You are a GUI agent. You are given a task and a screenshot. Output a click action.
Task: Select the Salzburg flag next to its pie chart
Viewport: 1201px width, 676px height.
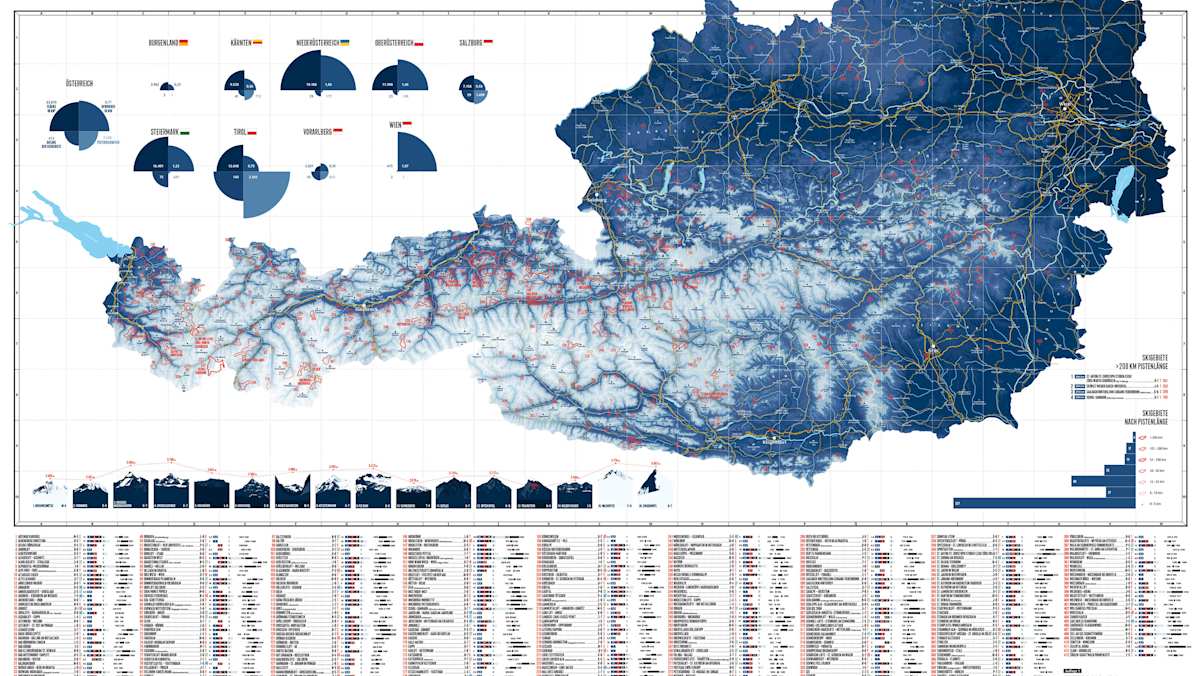(489, 41)
